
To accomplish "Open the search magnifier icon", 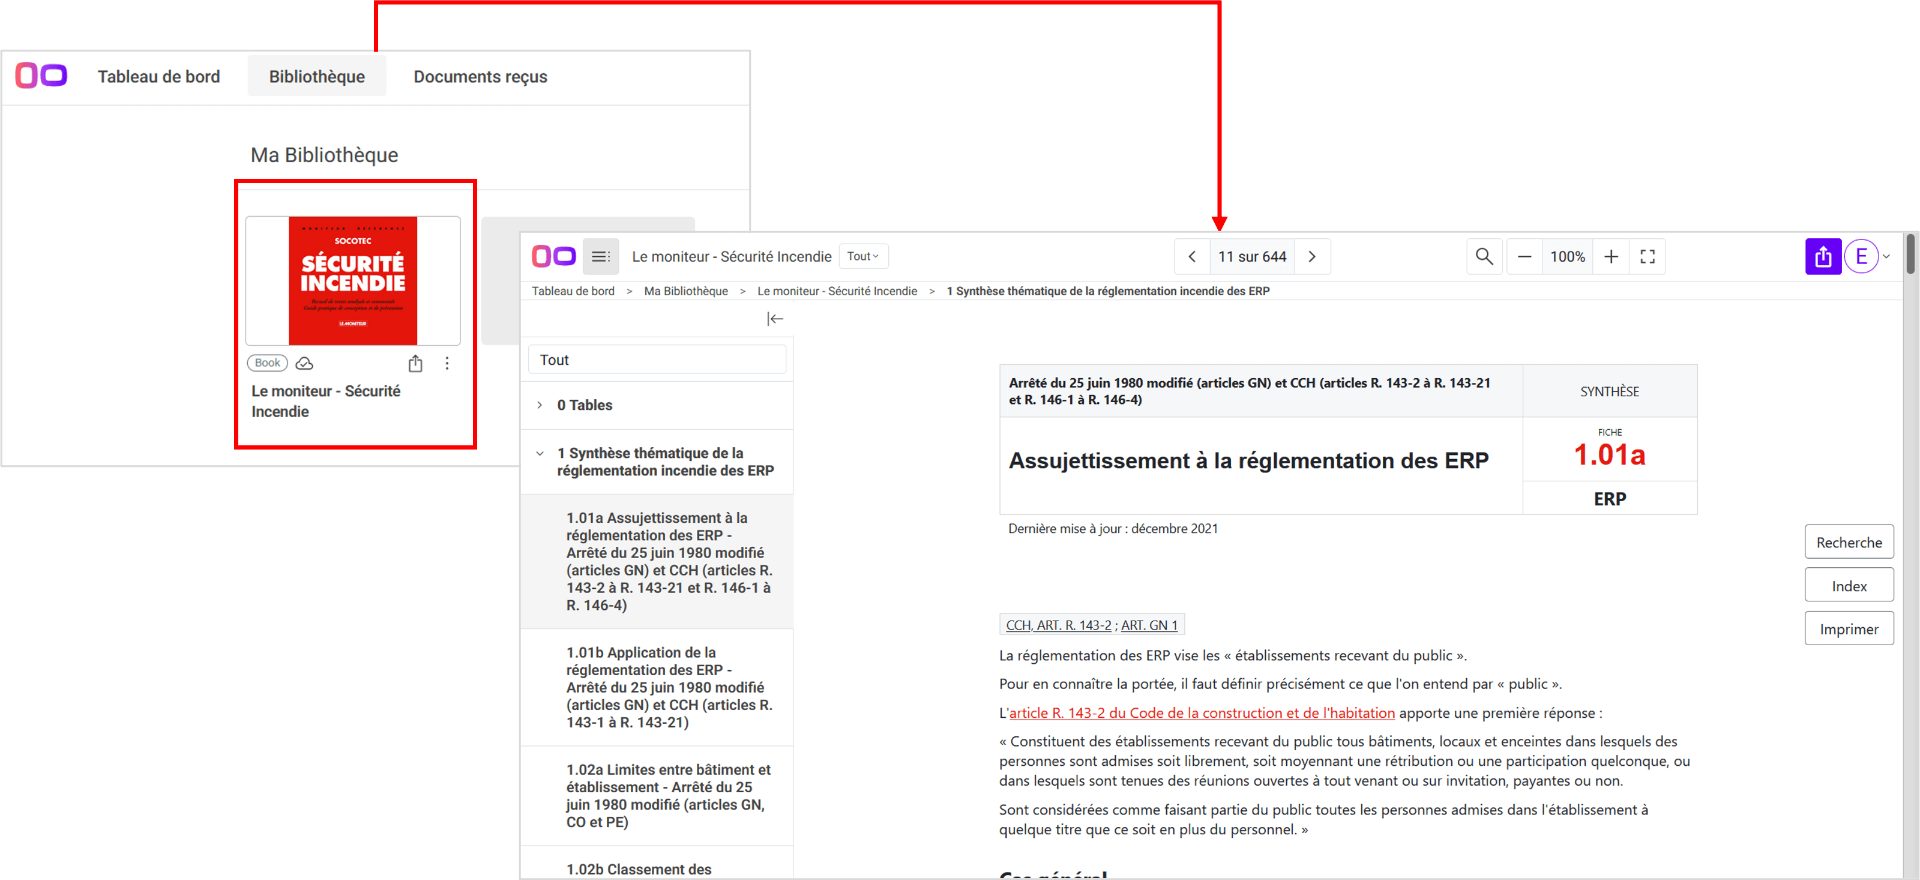I will tap(1485, 257).
